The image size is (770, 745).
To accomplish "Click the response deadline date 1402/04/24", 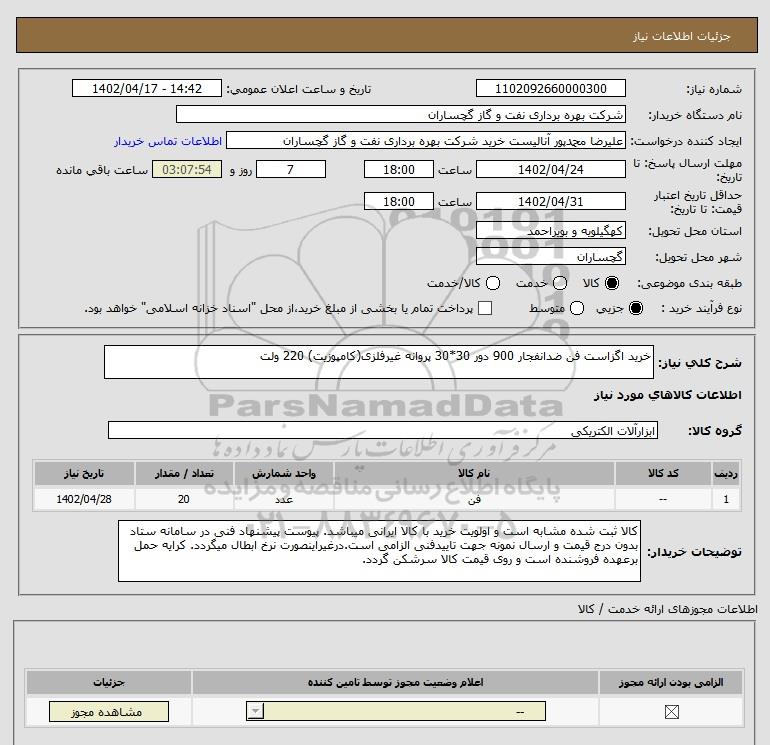I will [x=550, y=169].
